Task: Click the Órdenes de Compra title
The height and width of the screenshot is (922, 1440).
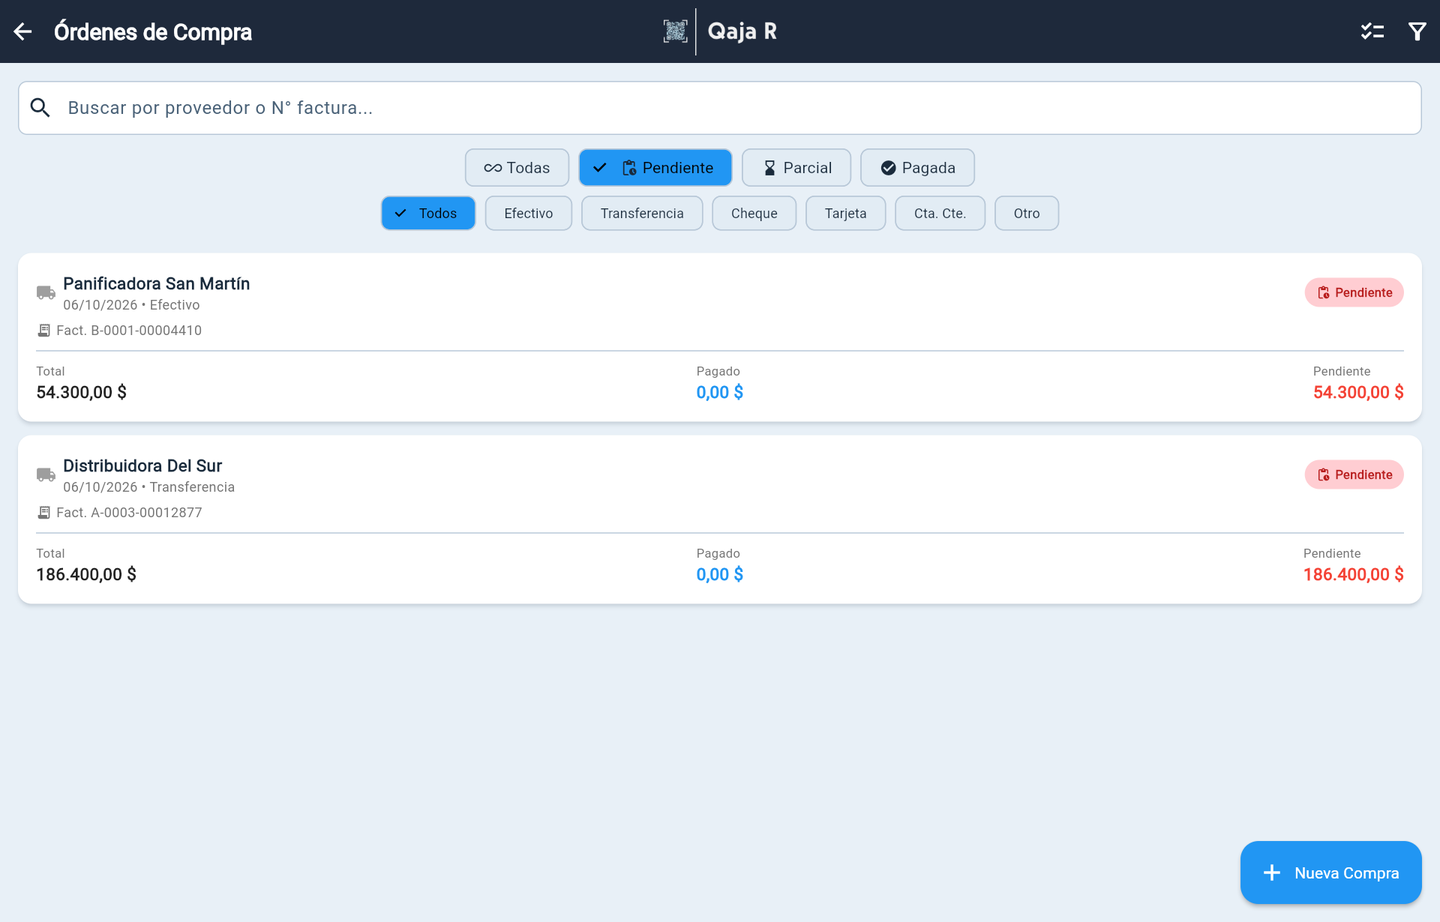Action: coord(153,32)
